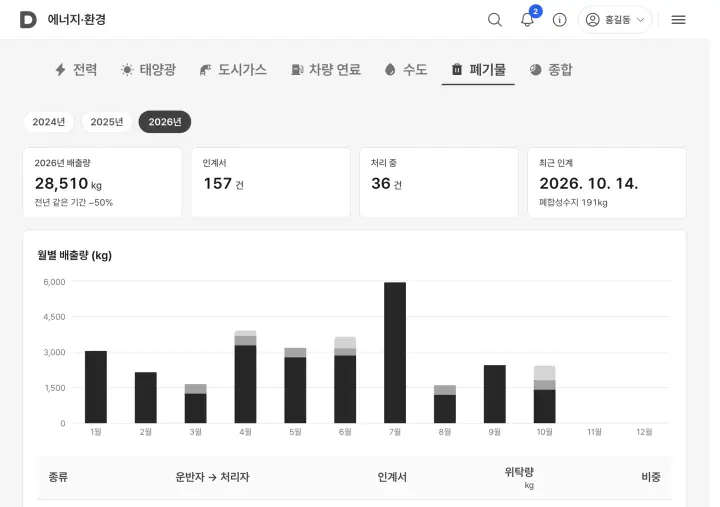Click the 종류 column header
The height and width of the screenshot is (507, 720).
click(58, 477)
